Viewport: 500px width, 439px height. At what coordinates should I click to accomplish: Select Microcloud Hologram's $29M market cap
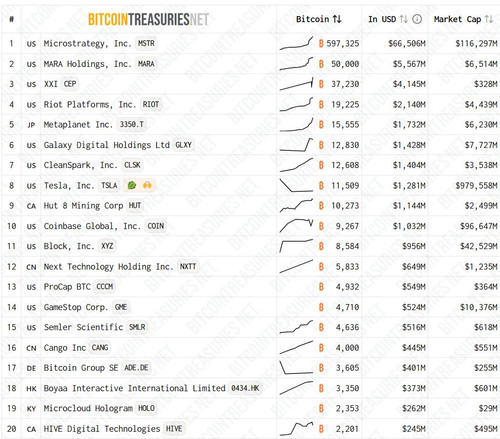point(488,409)
